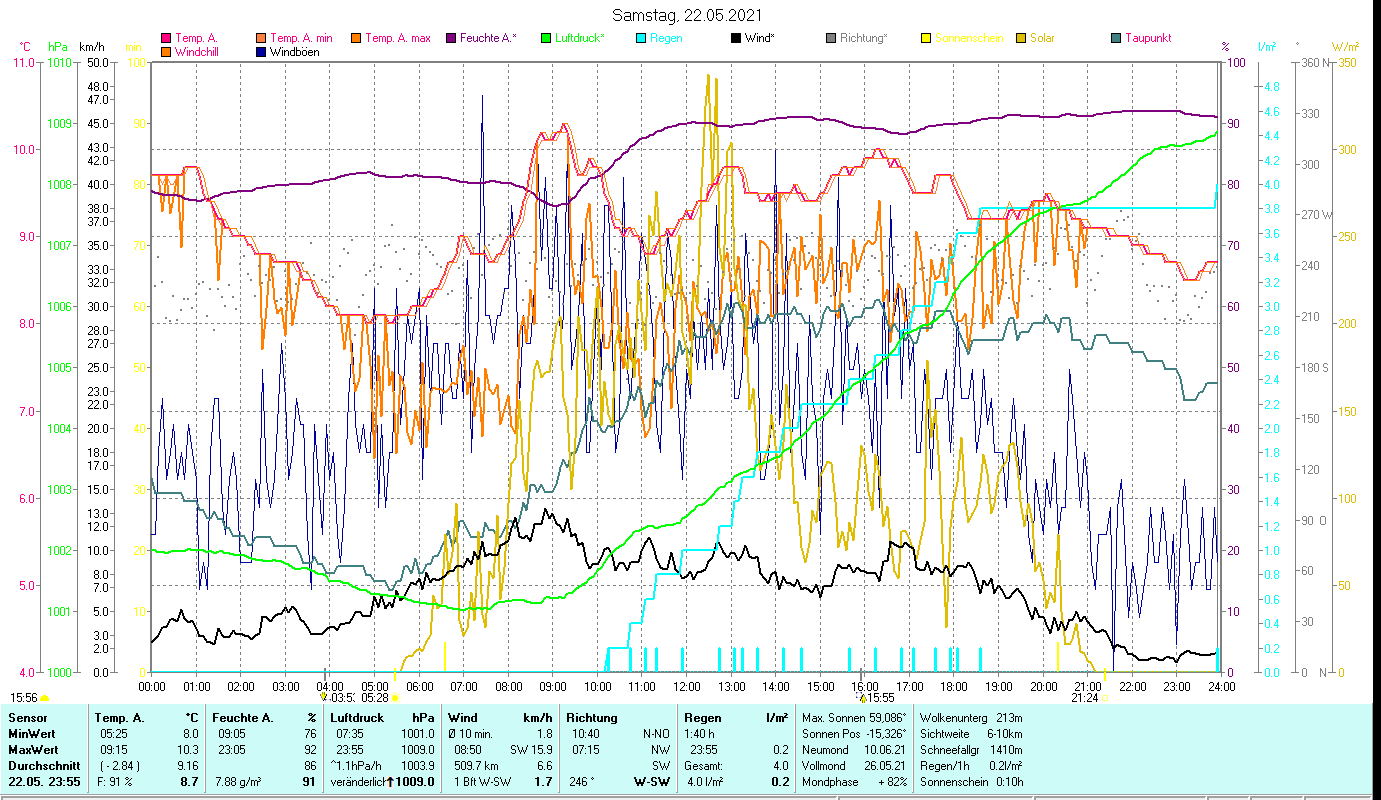This screenshot has height=800, width=1381.
Task: Click the max temperature value '10.3'
Action: [x=187, y=749]
